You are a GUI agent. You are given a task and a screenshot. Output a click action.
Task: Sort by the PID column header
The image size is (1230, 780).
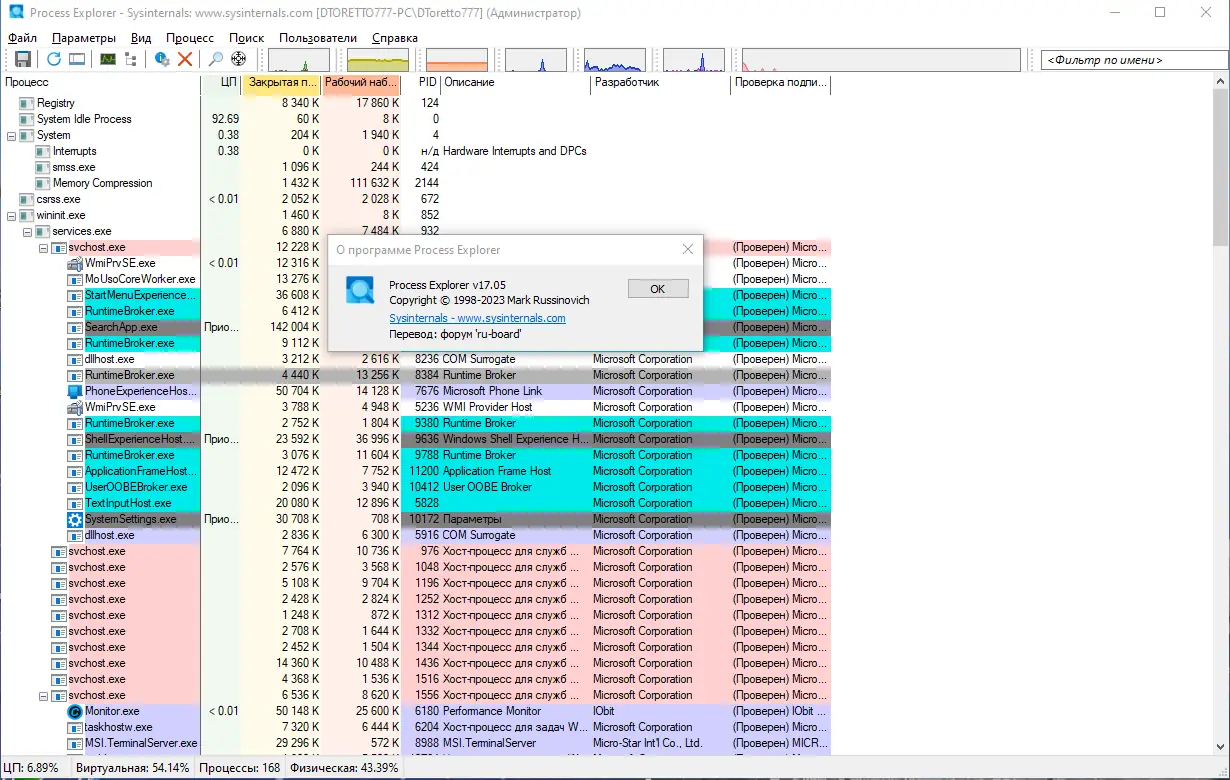tap(421, 82)
